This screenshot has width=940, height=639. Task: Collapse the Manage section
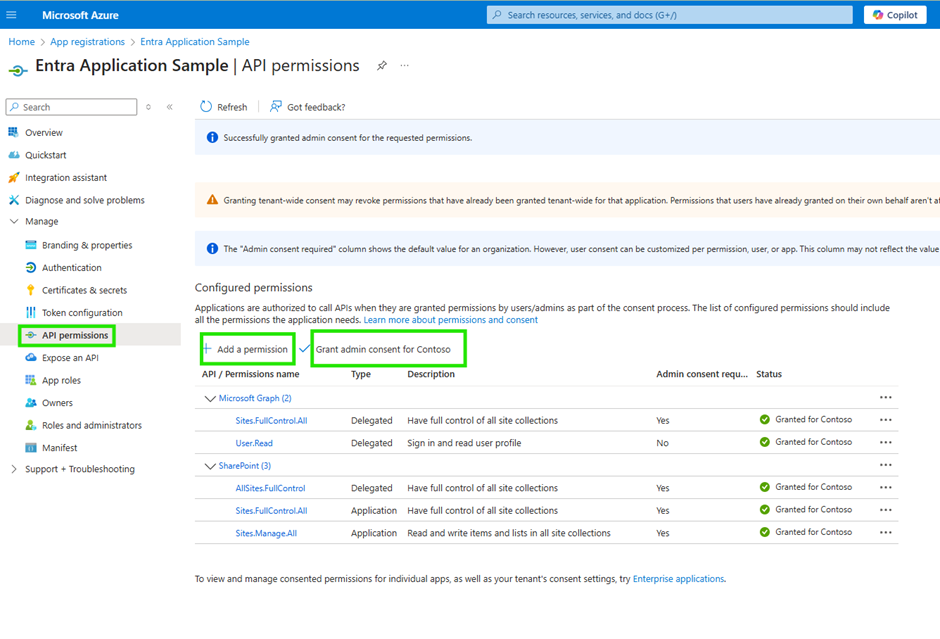pyautogui.click(x=14, y=221)
